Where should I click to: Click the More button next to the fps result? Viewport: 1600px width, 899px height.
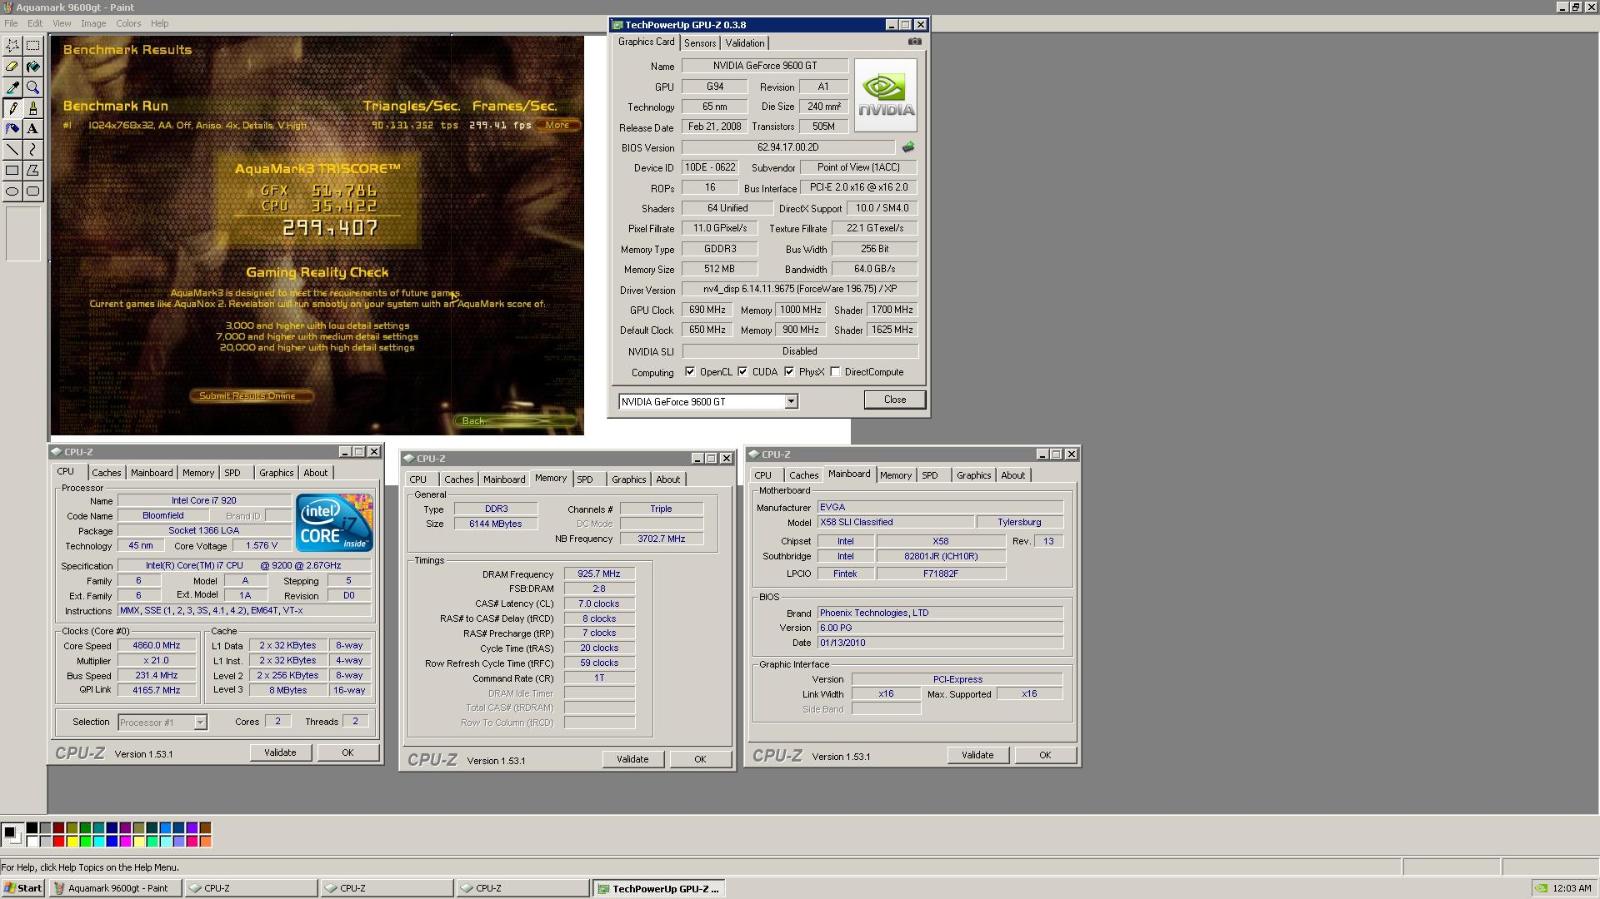[x=557, y=125]
